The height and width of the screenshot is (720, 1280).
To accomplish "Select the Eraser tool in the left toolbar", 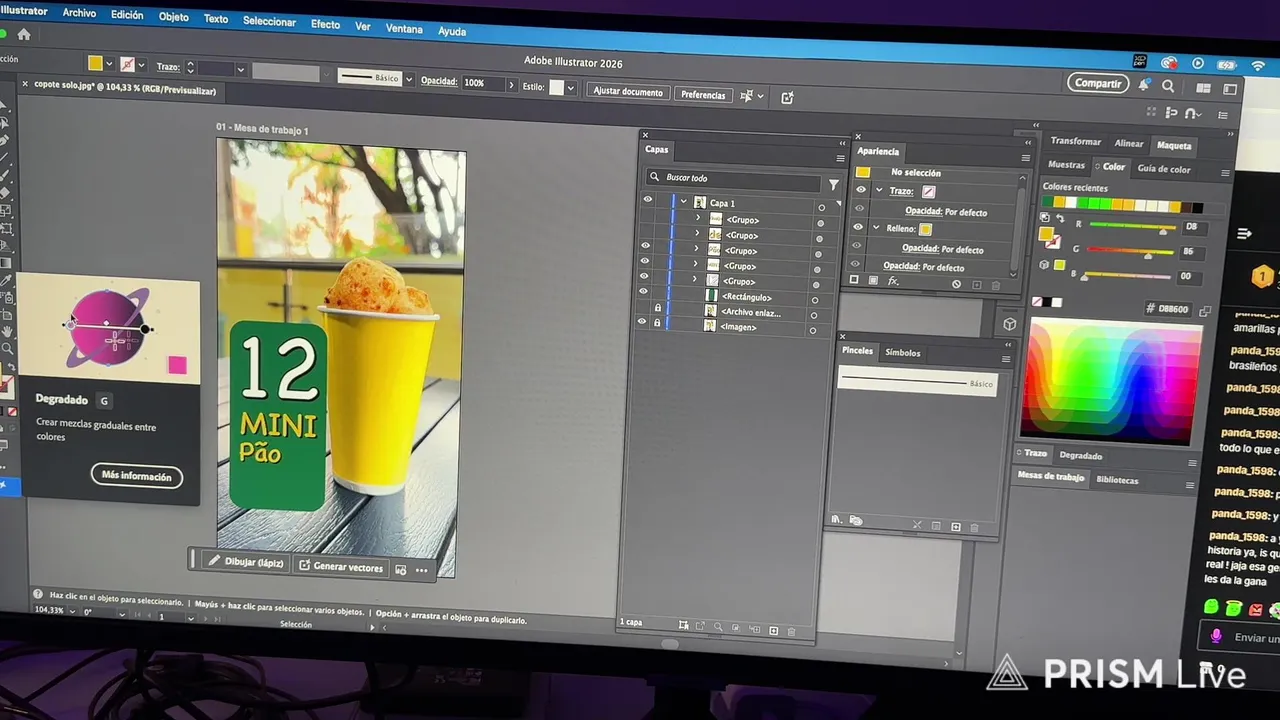I will point(5,192).
